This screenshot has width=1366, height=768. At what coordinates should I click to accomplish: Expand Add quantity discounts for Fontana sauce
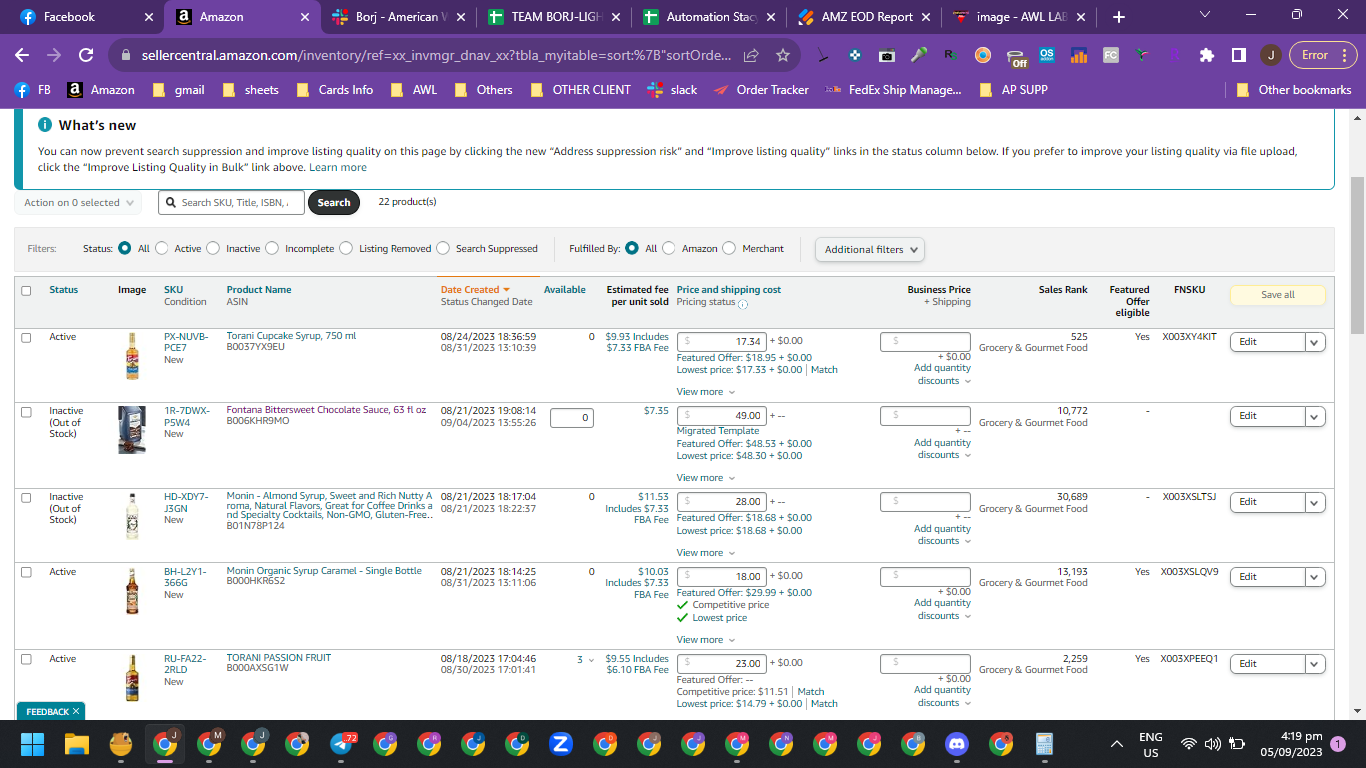pyautogui.click(x=943, y=449)
